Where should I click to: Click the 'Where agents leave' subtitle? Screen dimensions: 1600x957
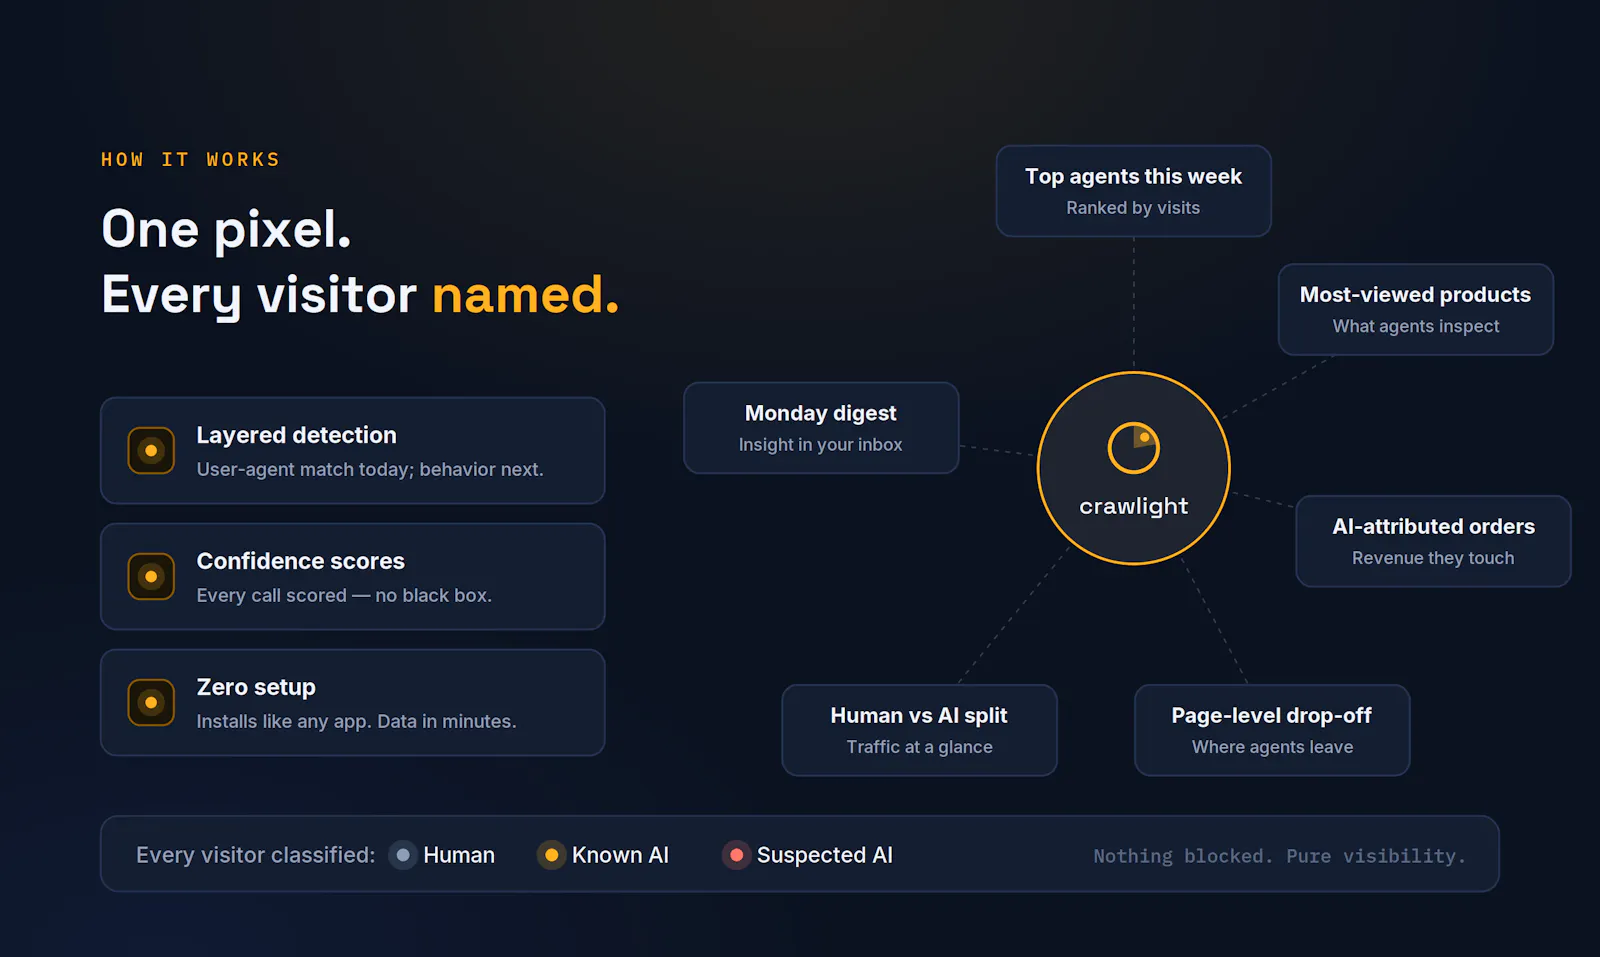1272,747
